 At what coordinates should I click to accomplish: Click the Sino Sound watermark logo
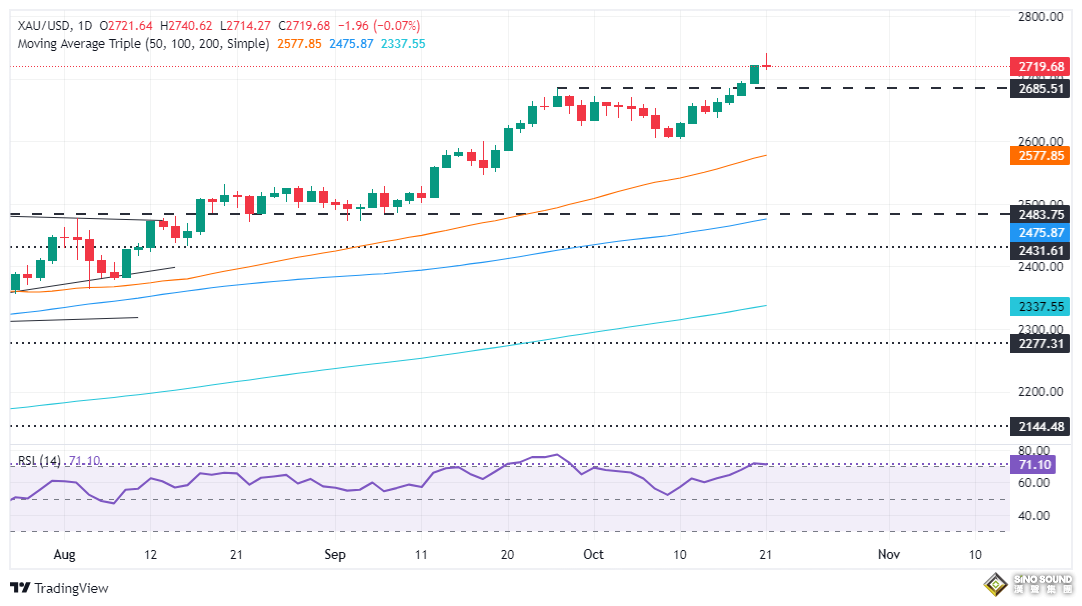coord(1028,583)
